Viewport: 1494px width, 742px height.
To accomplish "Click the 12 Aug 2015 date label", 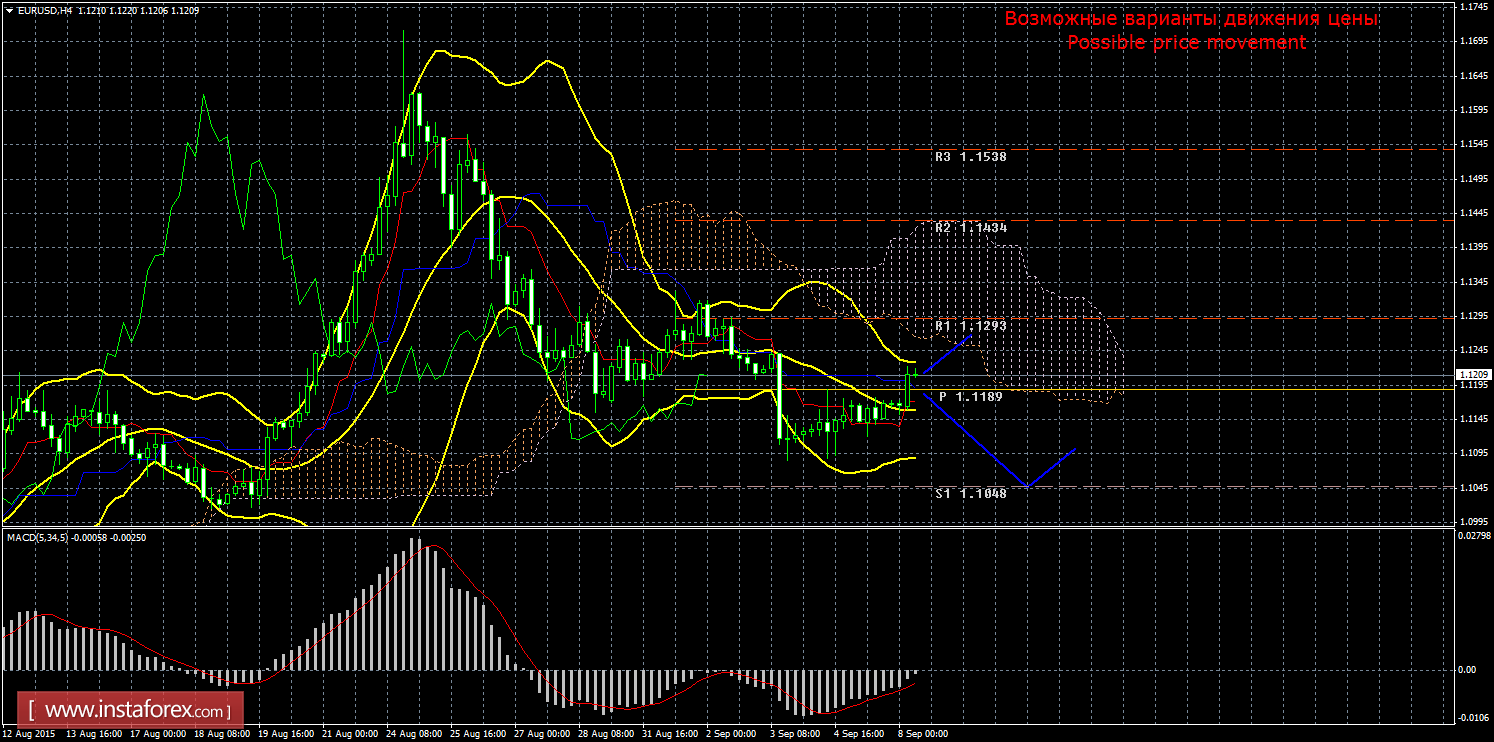I will pyautogui.click(x=30, y=733).
